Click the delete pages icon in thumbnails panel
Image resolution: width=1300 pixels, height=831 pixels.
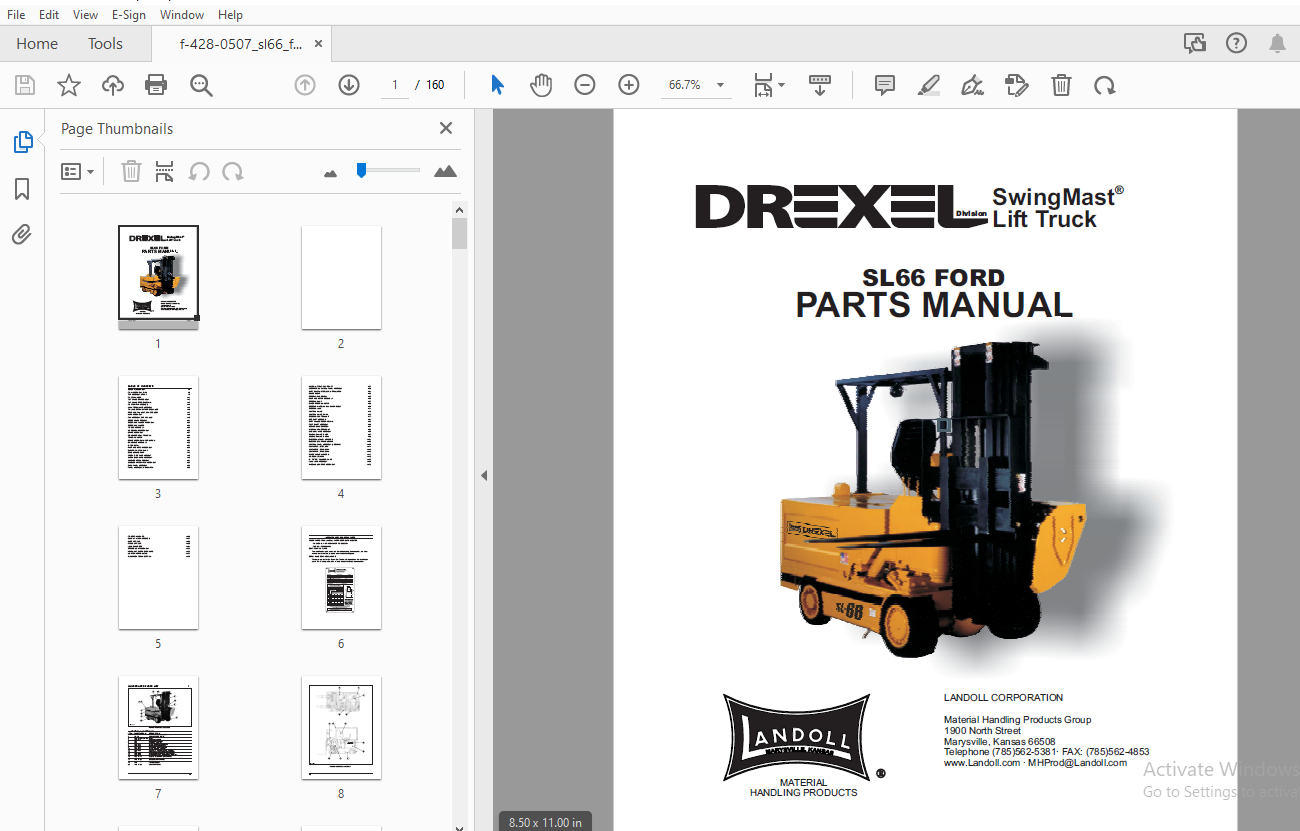(131, 172)
